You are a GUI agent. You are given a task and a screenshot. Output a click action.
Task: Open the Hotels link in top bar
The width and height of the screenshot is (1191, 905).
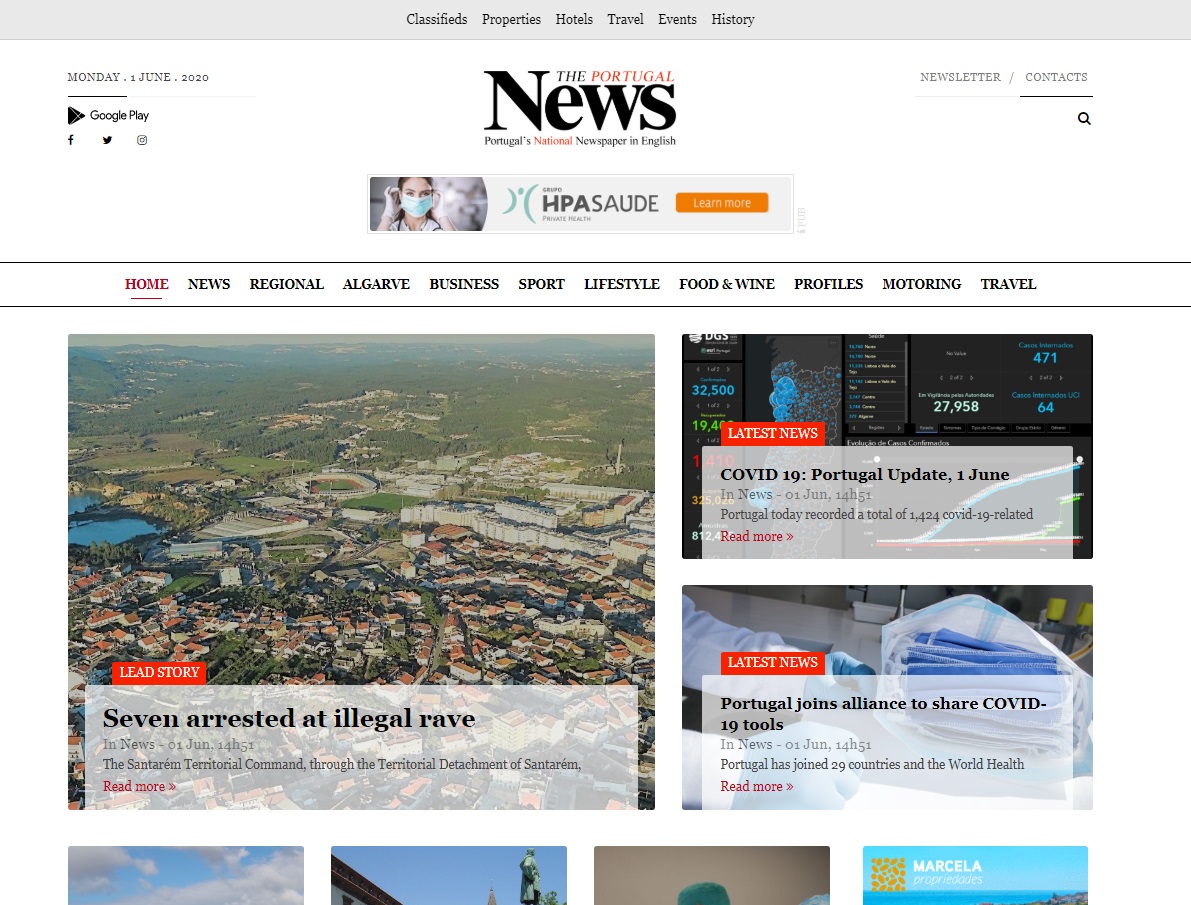pos(574,19)
